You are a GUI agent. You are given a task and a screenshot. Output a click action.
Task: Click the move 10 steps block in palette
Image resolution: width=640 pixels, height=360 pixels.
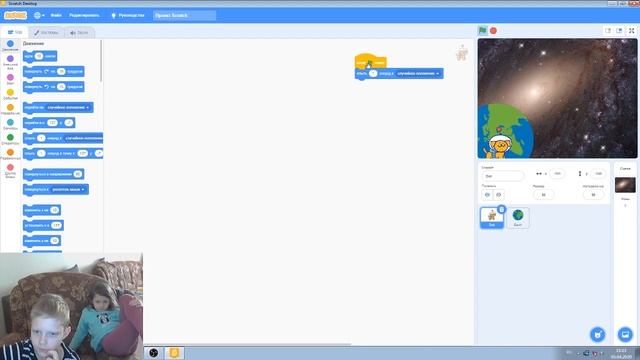(x=40, y=56)
